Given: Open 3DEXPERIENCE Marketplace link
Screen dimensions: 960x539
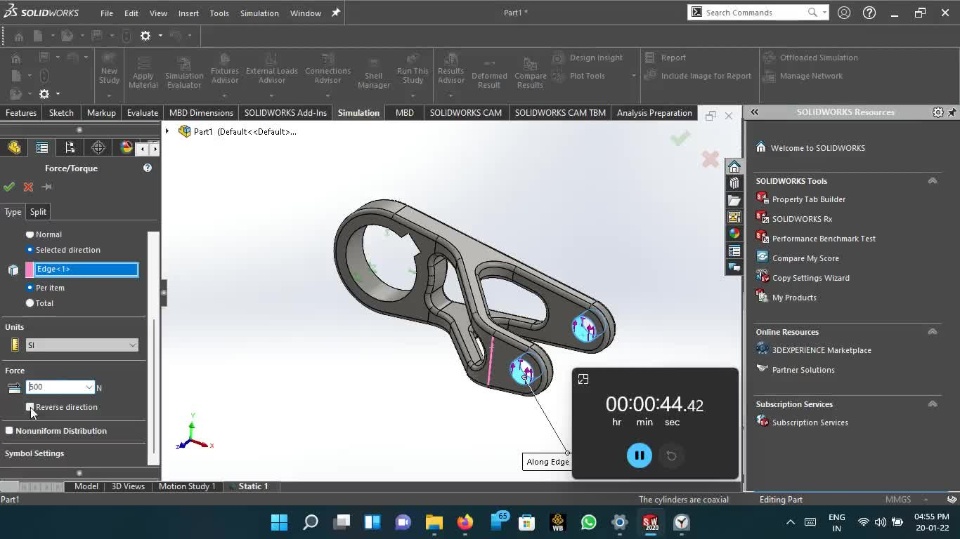Looking at the screenshot, I should (821, 350).
